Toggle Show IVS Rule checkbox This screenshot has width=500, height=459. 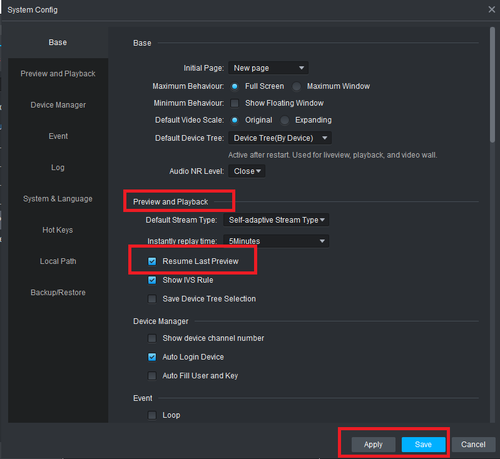pos(152,280)
